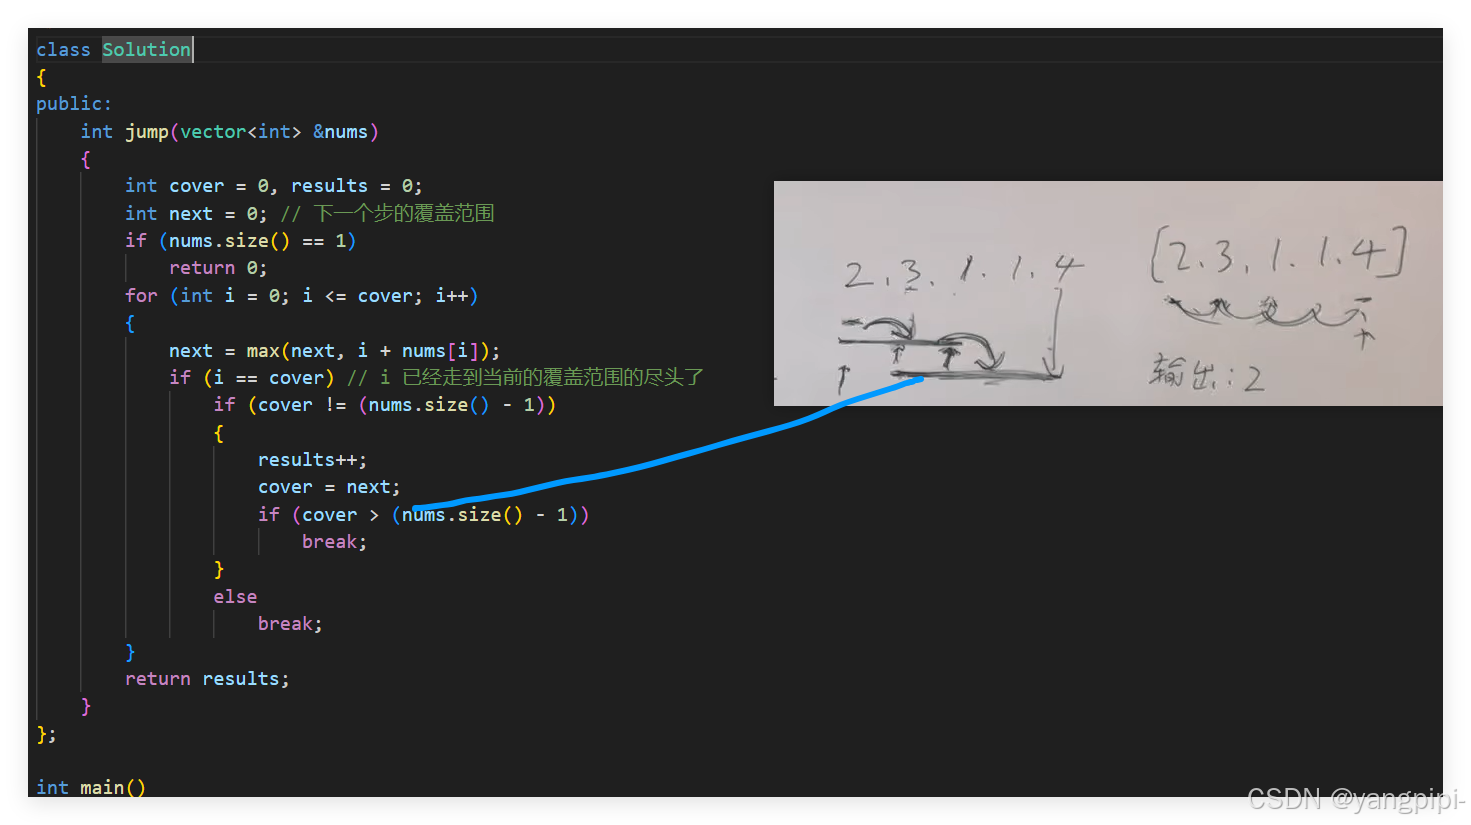Screen dimensions: 1471x825
Task: Click the condition 'nums.size() == 1'
Action: (x=257, y=241)
